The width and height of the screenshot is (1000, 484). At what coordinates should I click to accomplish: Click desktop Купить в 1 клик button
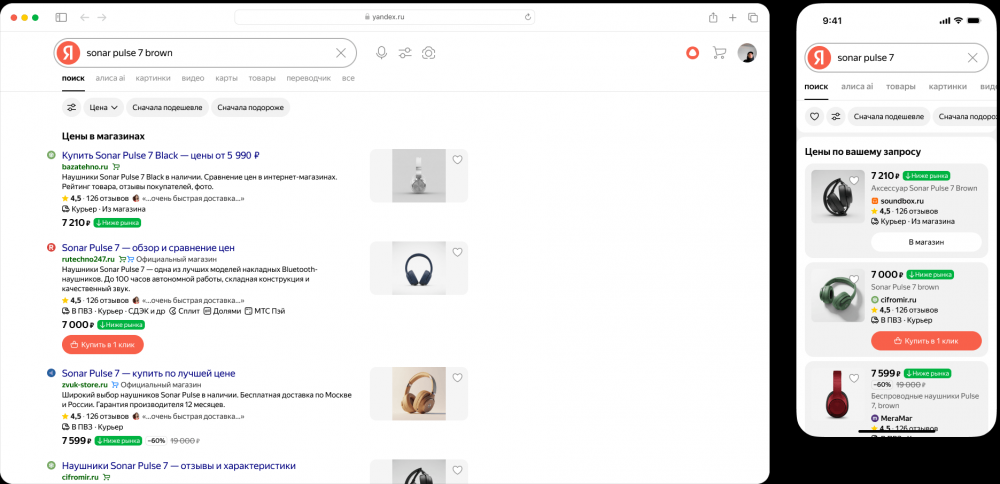point(103,344)
